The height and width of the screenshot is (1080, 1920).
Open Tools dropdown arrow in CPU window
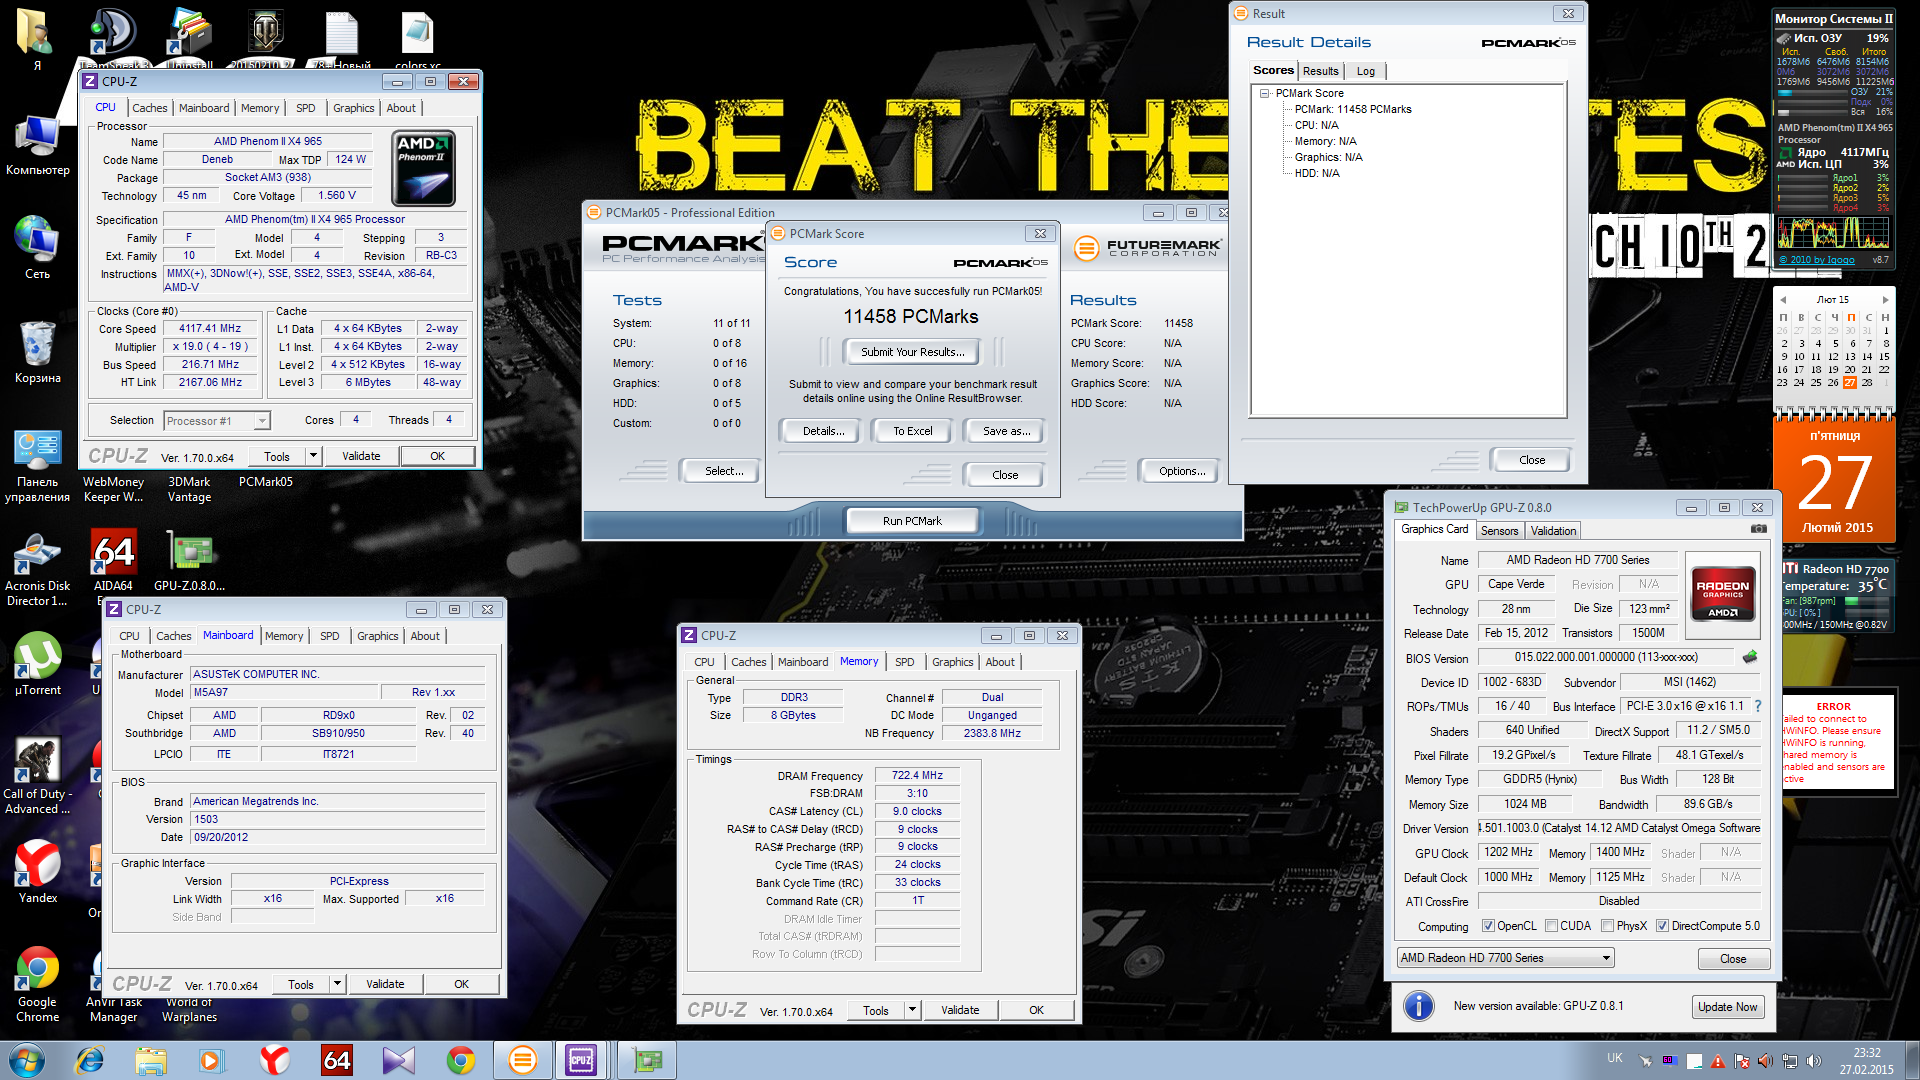pyautogui.click(x=313, y=456)
